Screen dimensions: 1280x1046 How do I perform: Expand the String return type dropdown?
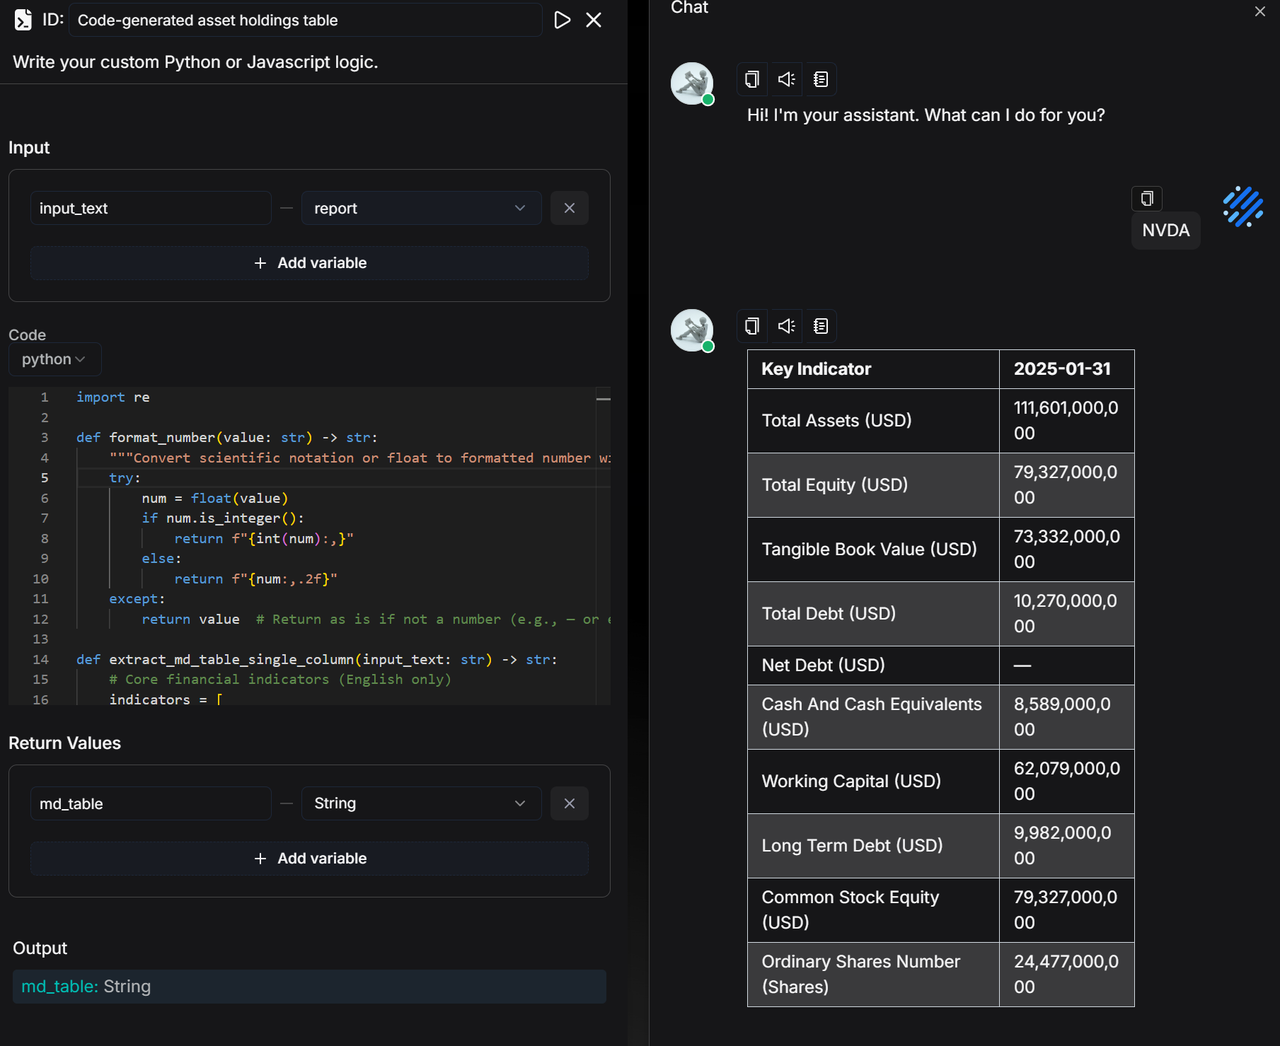tap(420, 803)
